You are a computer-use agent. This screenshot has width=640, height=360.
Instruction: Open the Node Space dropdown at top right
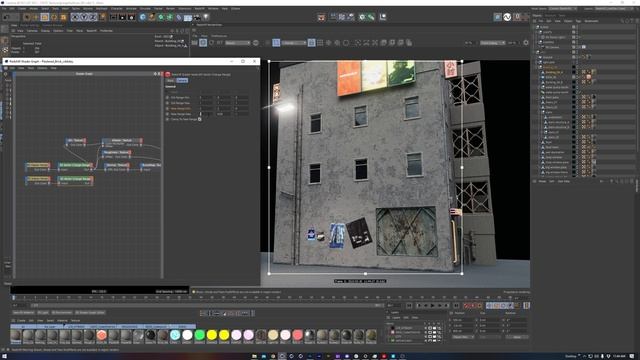562,9
